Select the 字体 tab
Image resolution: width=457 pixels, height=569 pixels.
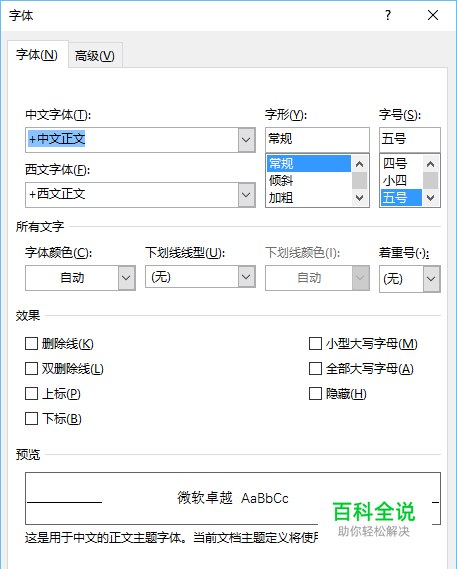(x=37, y=55)
